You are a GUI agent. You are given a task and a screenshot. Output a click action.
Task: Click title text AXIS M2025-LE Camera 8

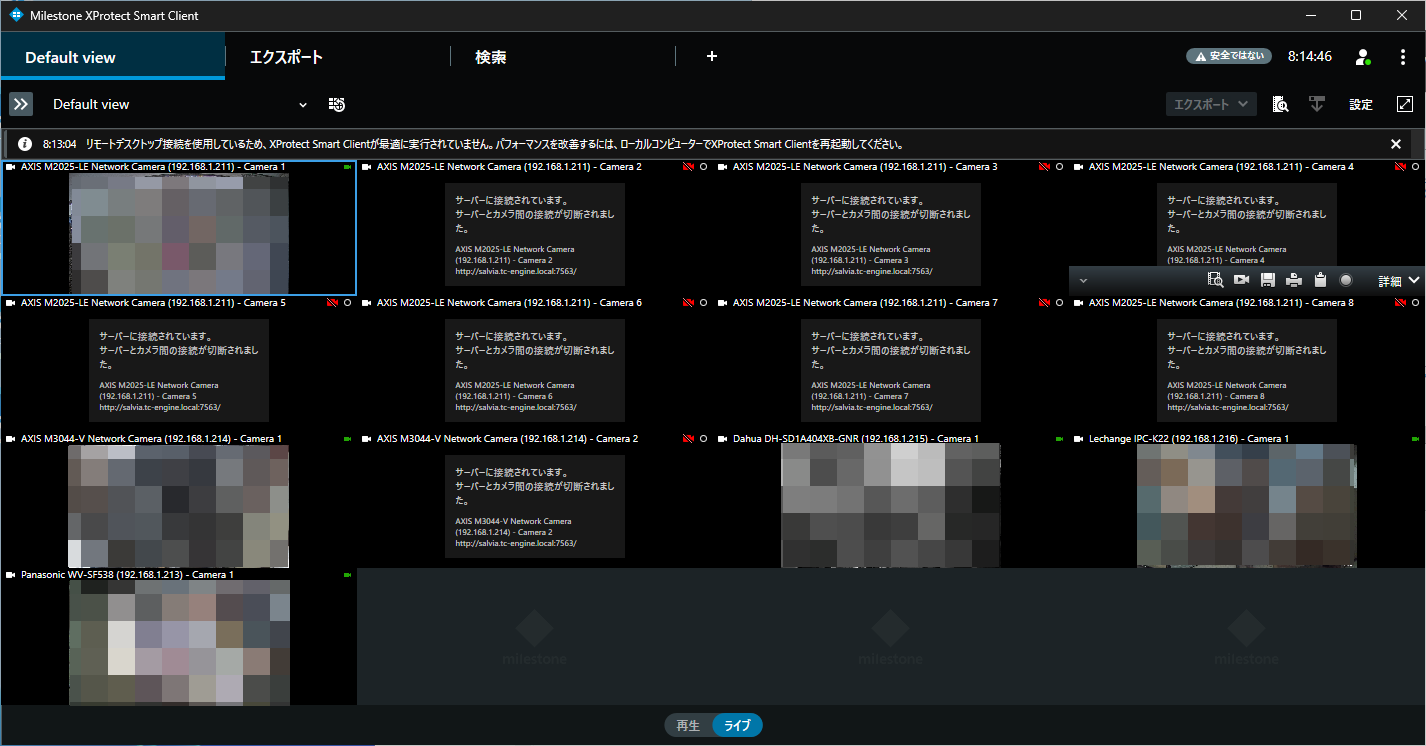click(1221, 303)
